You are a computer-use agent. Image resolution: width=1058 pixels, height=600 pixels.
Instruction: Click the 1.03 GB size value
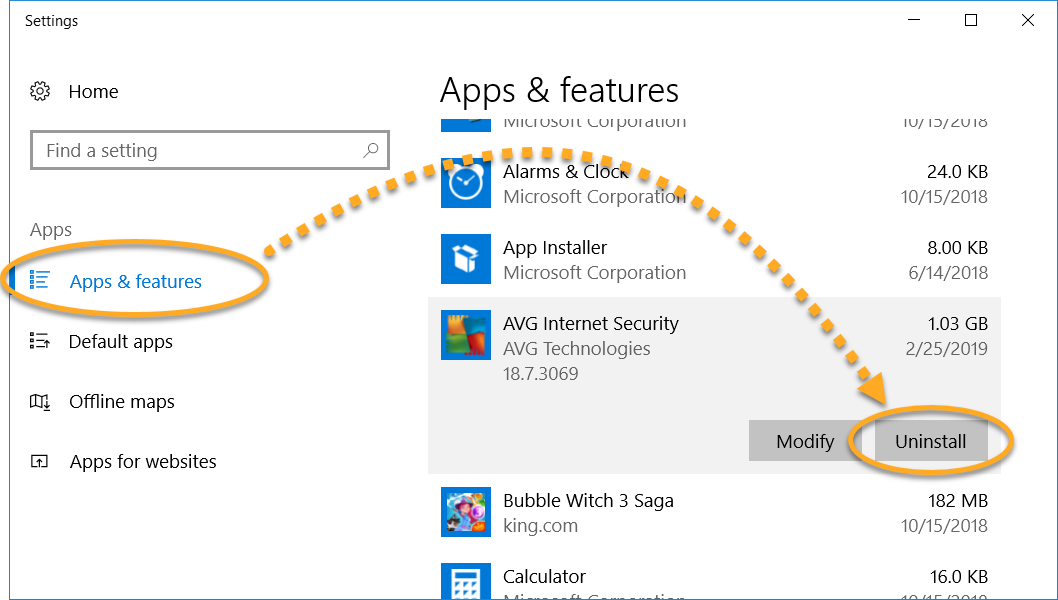click(x=957, y=323)
